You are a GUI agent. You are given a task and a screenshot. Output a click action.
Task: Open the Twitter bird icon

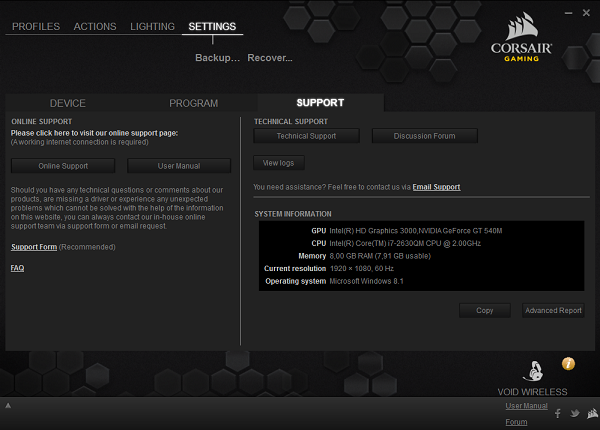point(575,414)
